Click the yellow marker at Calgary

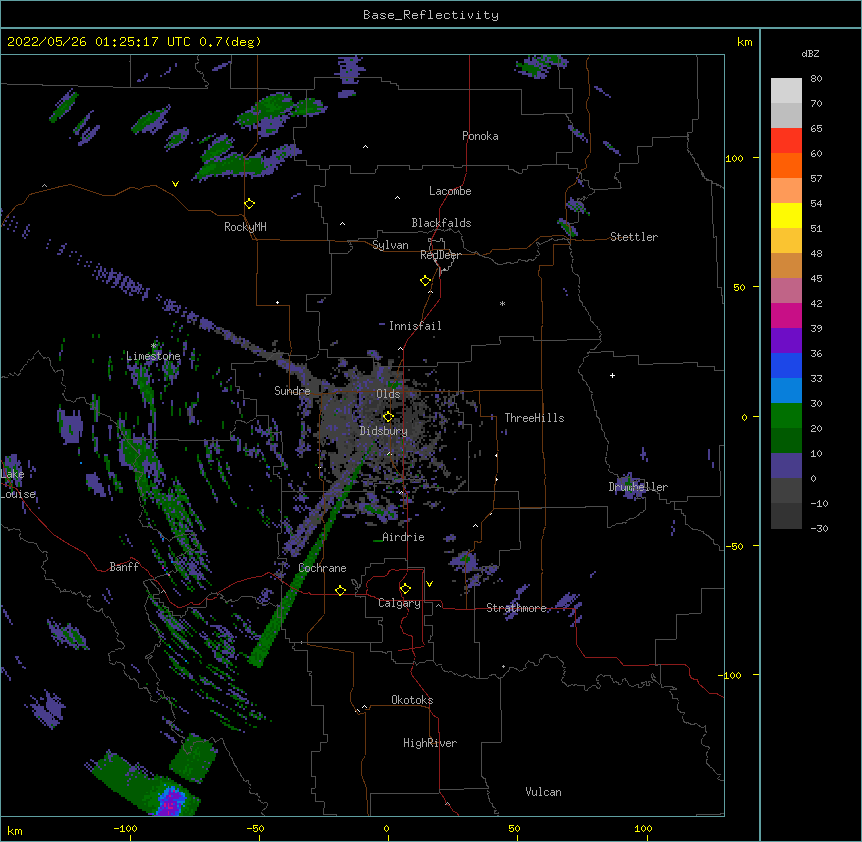[x=405, y=589]
